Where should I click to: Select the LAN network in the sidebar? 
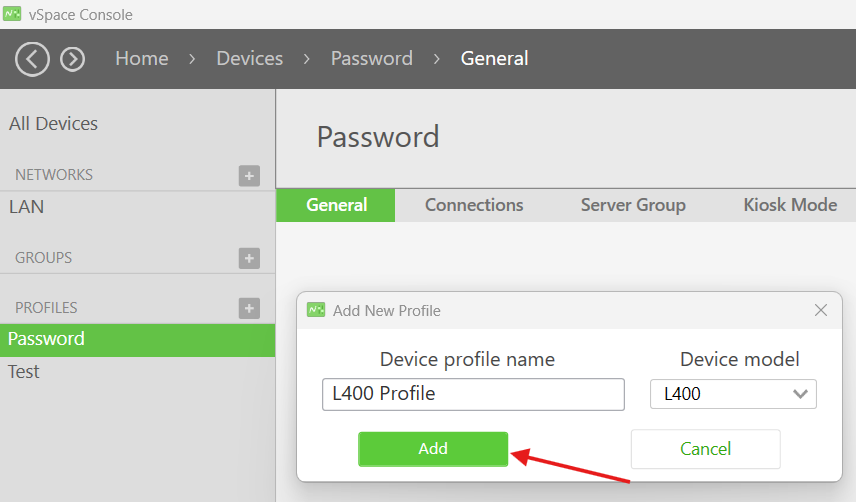click(x=26, y=207)
